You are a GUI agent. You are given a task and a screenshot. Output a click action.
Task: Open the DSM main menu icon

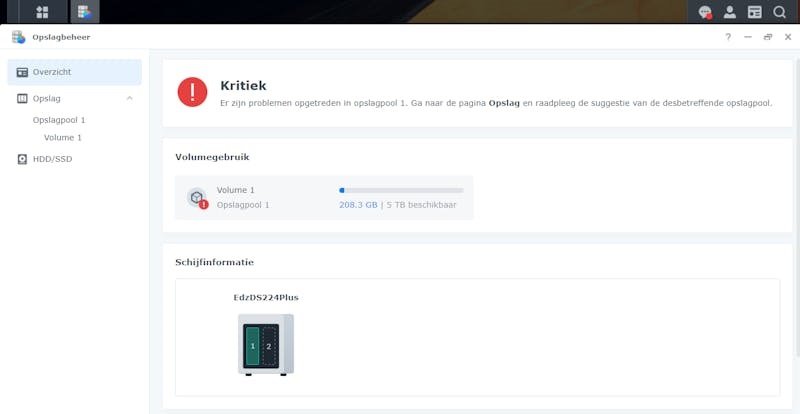[x=42, y=12]
